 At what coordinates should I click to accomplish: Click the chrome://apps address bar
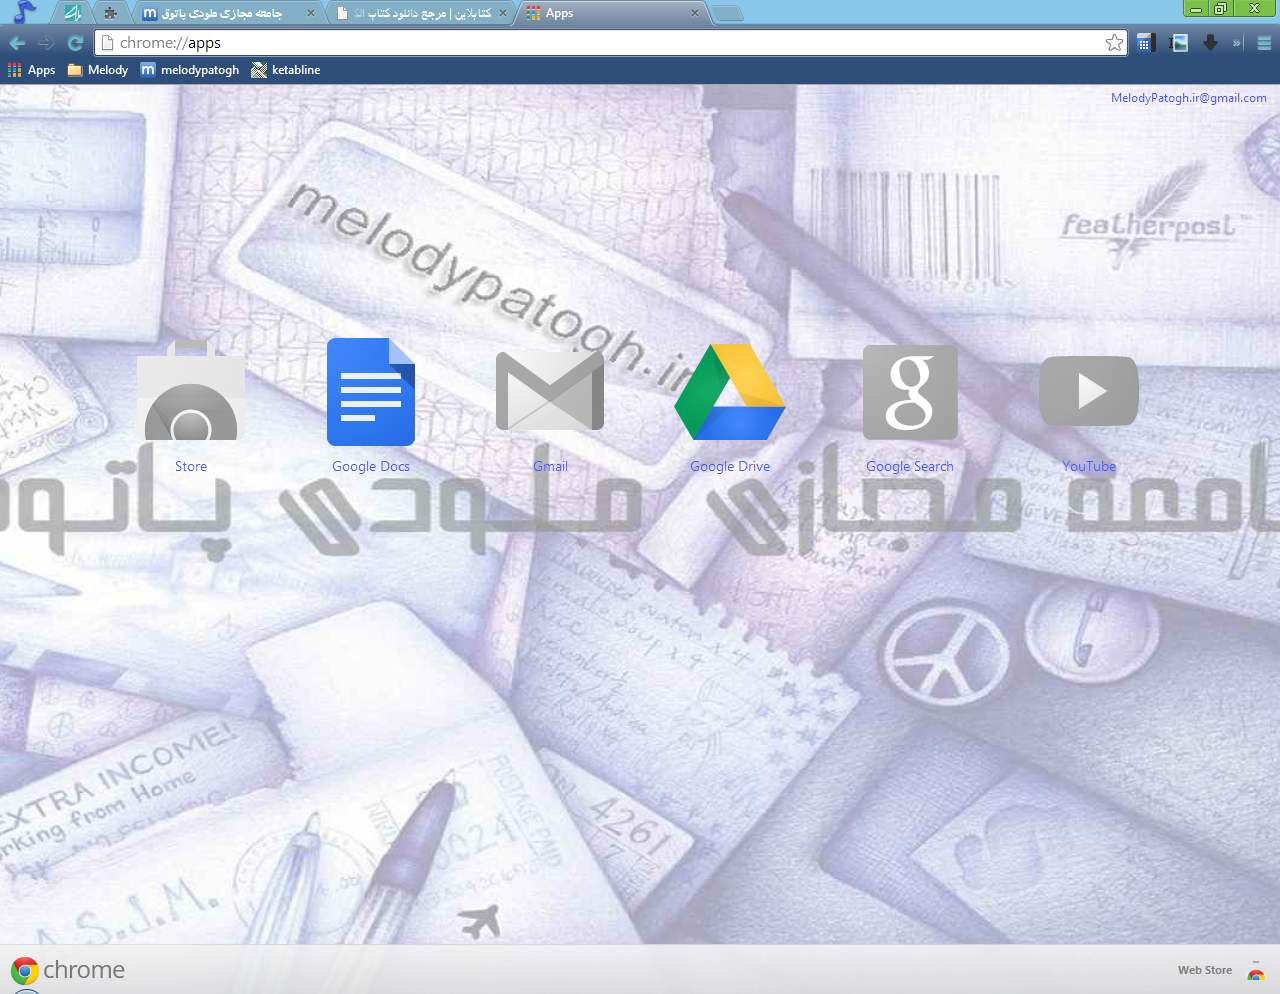[x=610, y=43]
